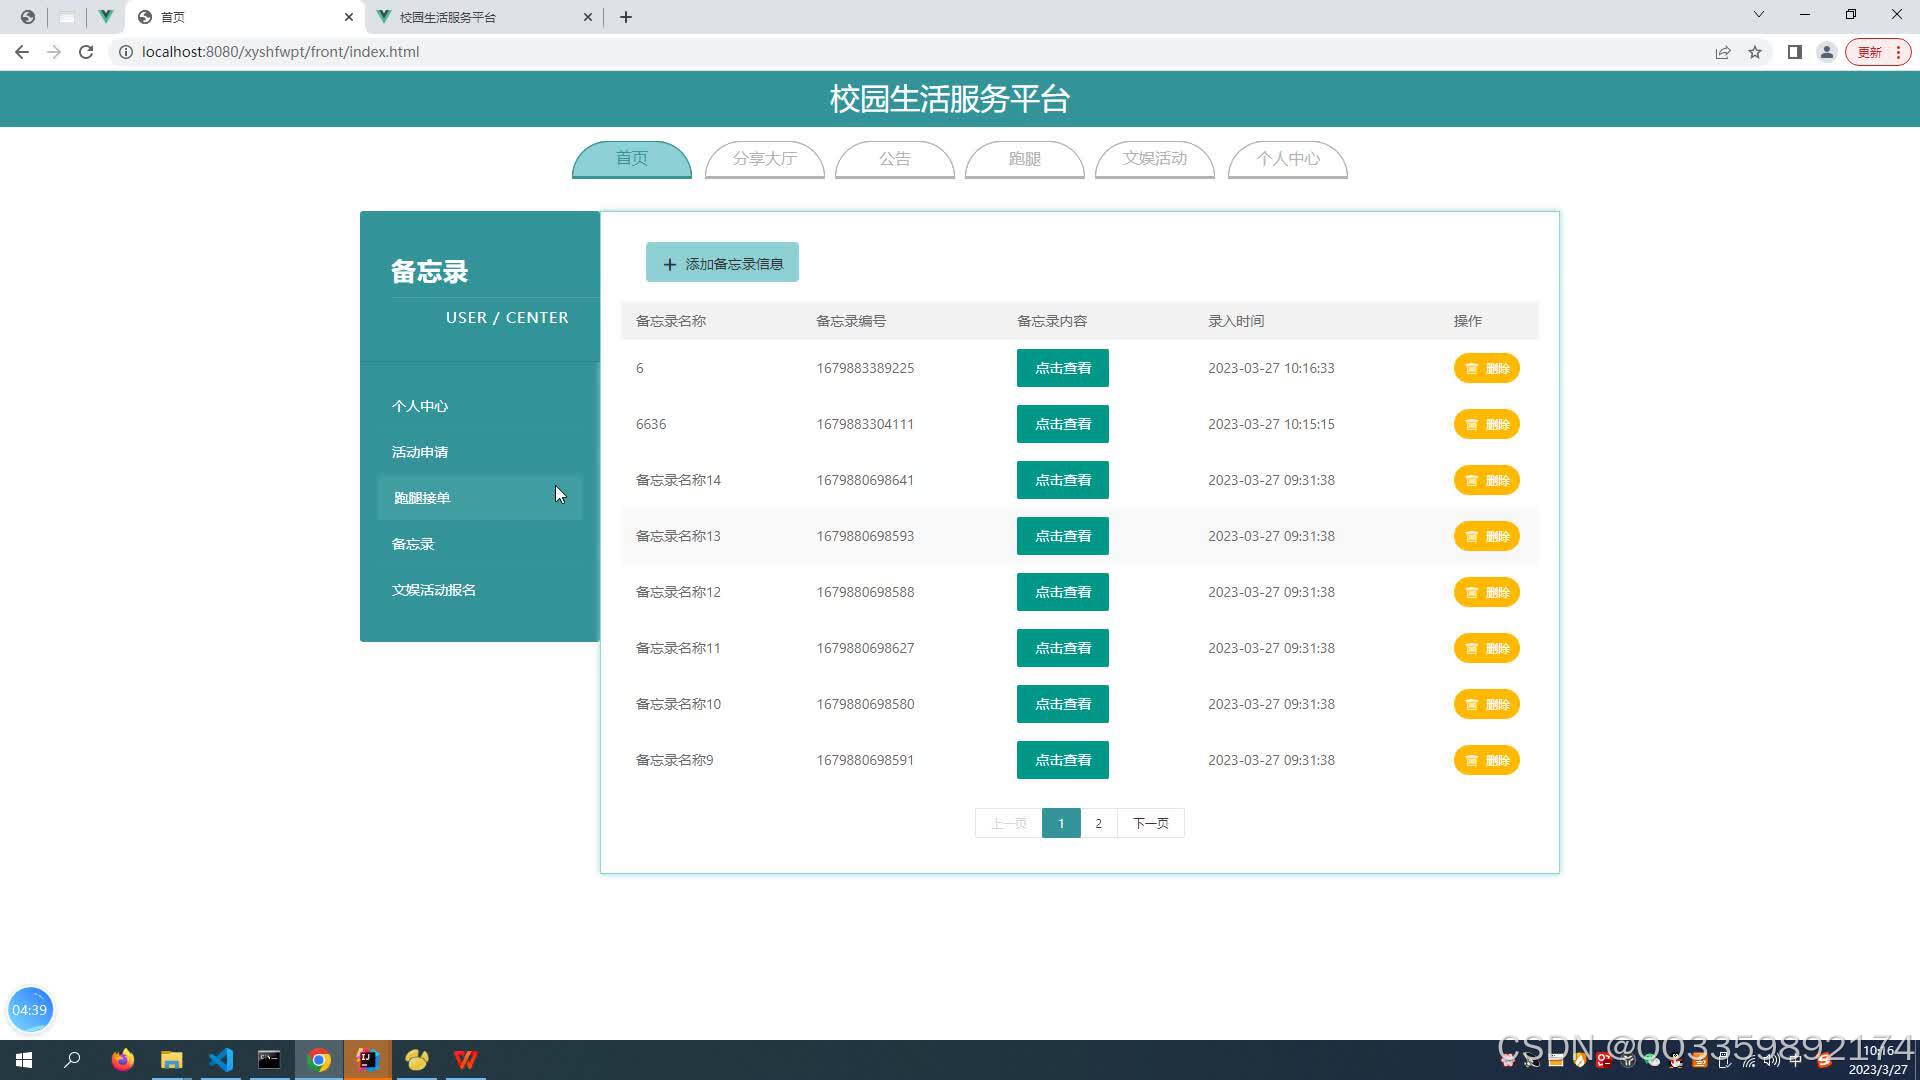Screen dimensions: 1920x1080
Task: Open terminal window from taskbar
Action: click(x=270, y=1060)
